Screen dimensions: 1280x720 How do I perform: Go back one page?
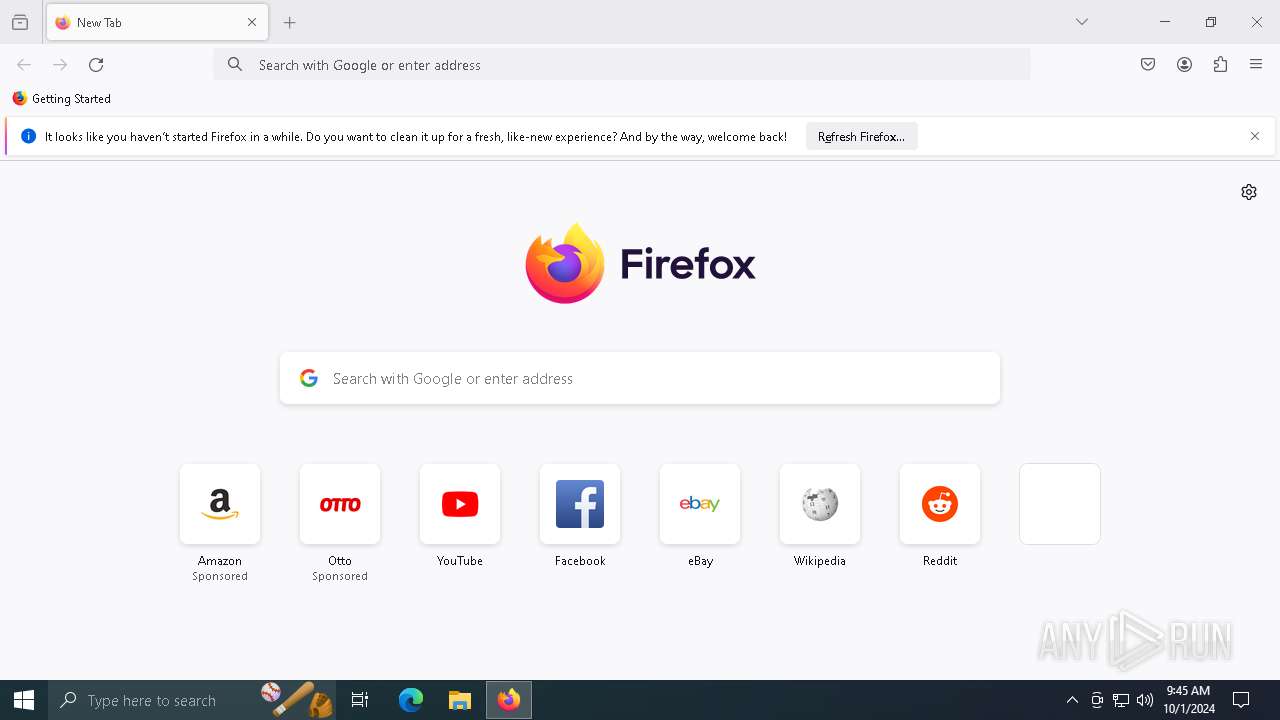point(24,65)
